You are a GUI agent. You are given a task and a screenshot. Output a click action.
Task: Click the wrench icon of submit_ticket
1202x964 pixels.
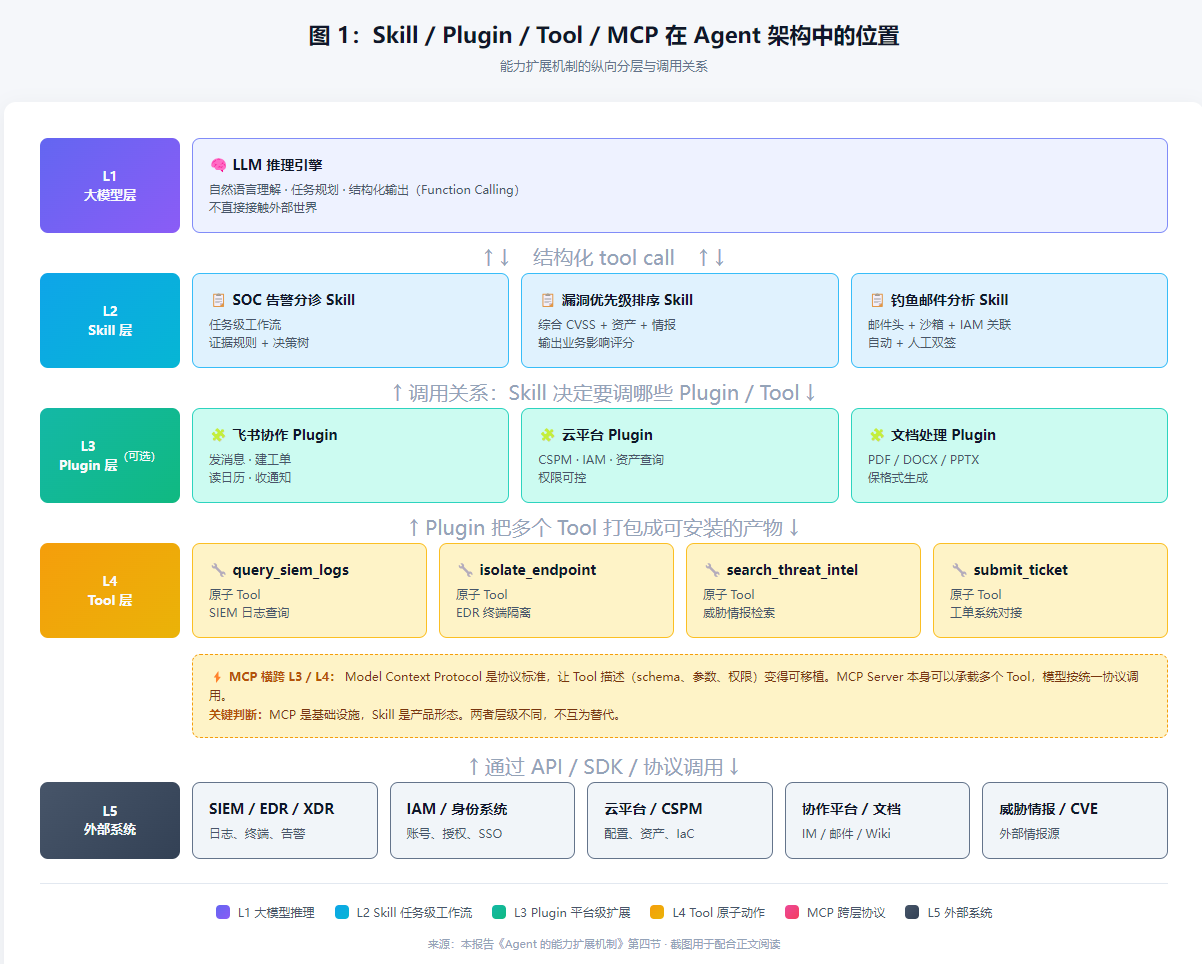coord(959,570)
